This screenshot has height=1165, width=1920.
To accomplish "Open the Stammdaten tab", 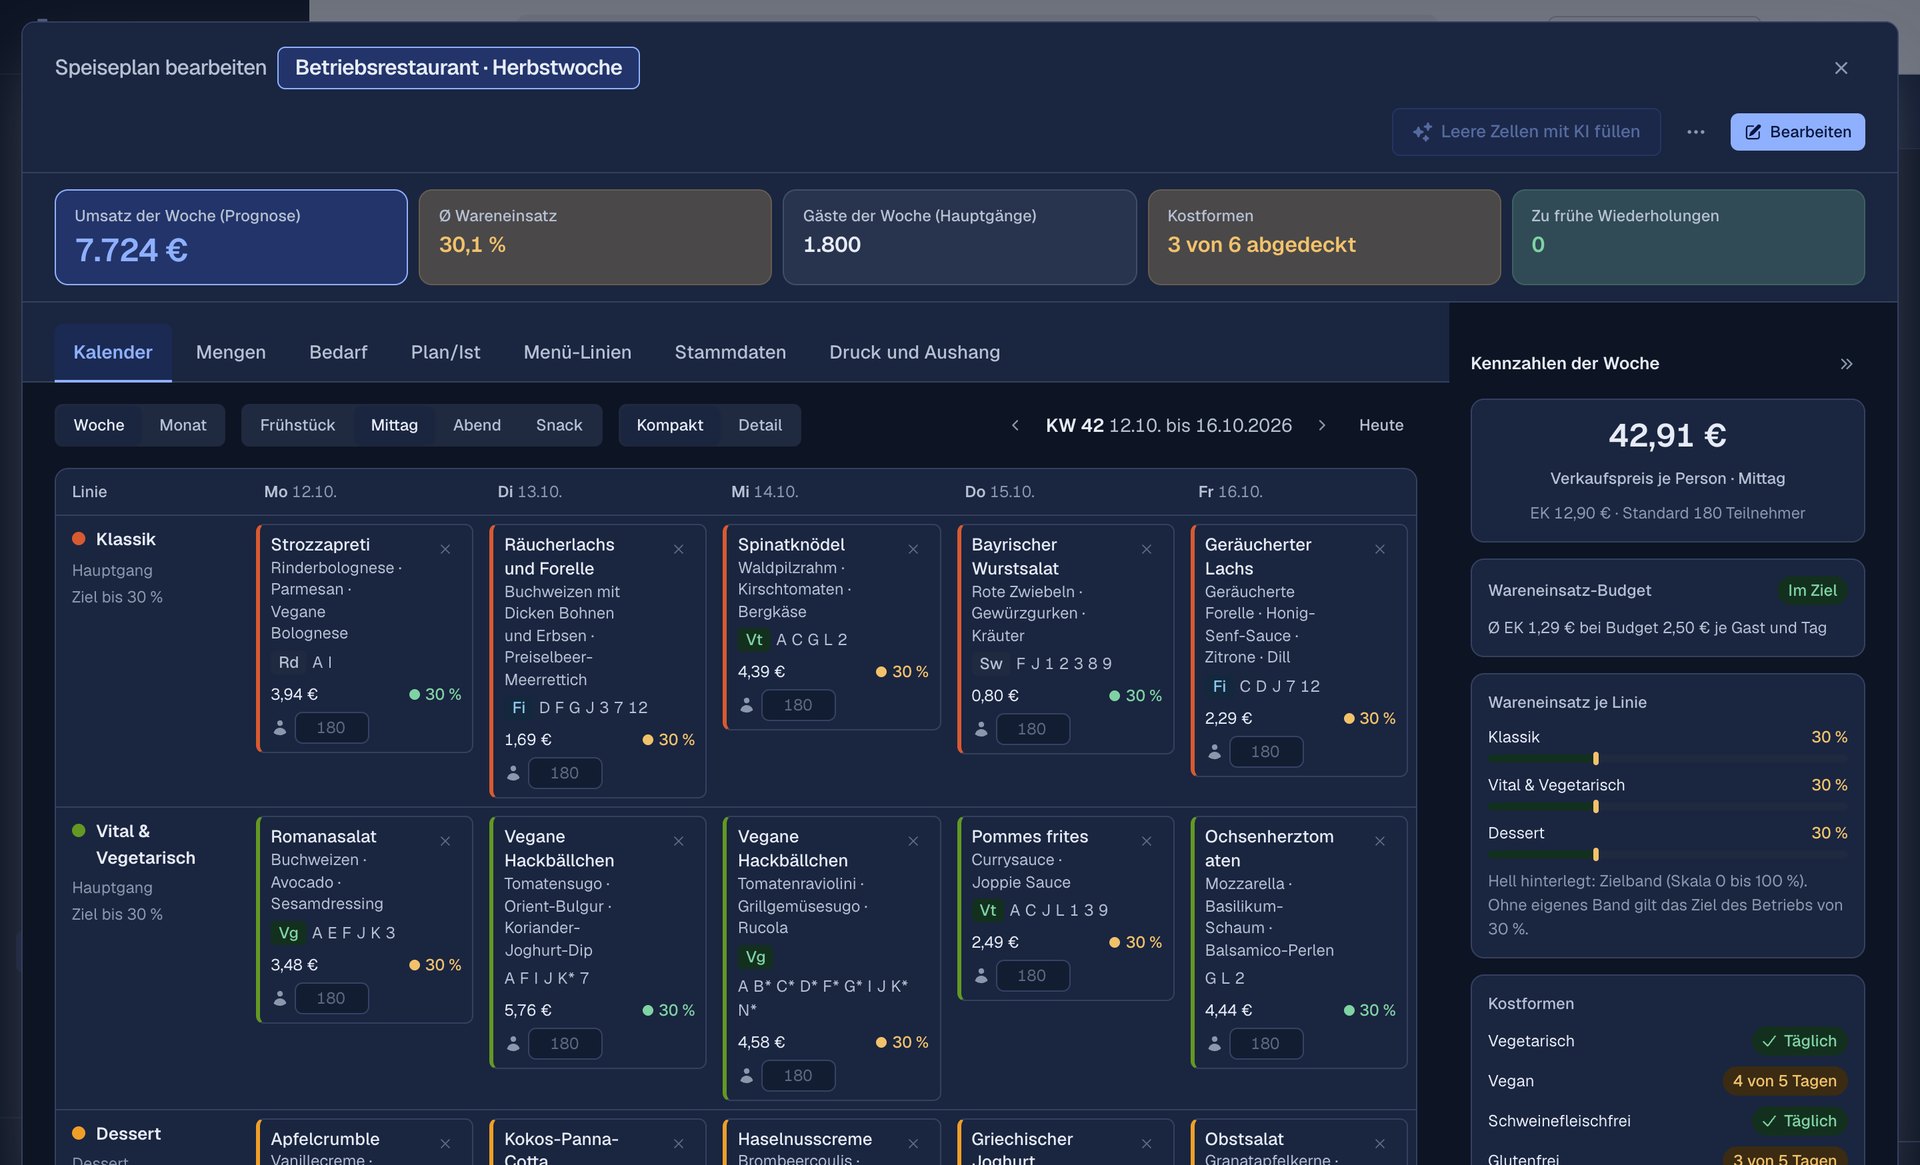I will [730, 352].
